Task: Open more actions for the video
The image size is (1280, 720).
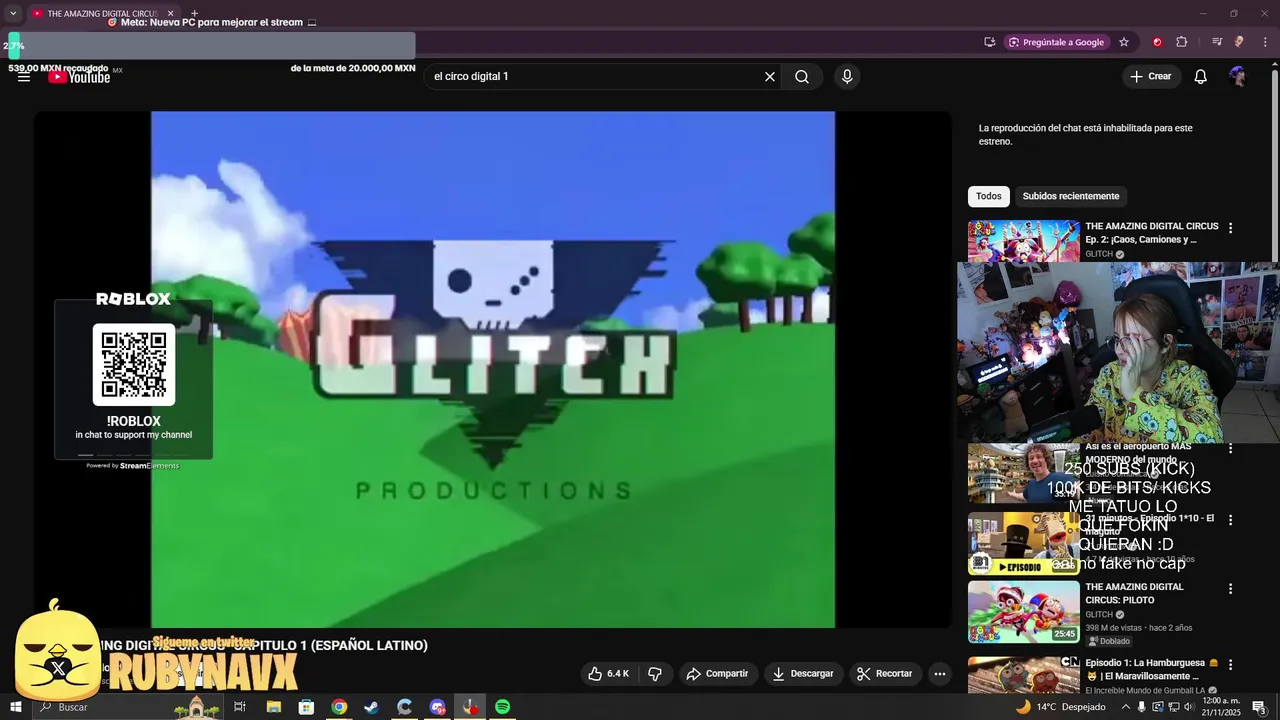Action: 939,674
